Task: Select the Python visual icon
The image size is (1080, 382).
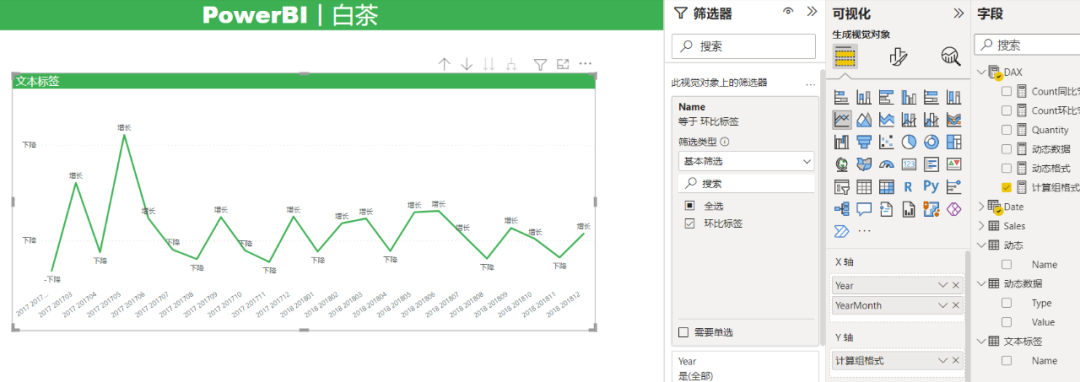Action: coord(931,186)
